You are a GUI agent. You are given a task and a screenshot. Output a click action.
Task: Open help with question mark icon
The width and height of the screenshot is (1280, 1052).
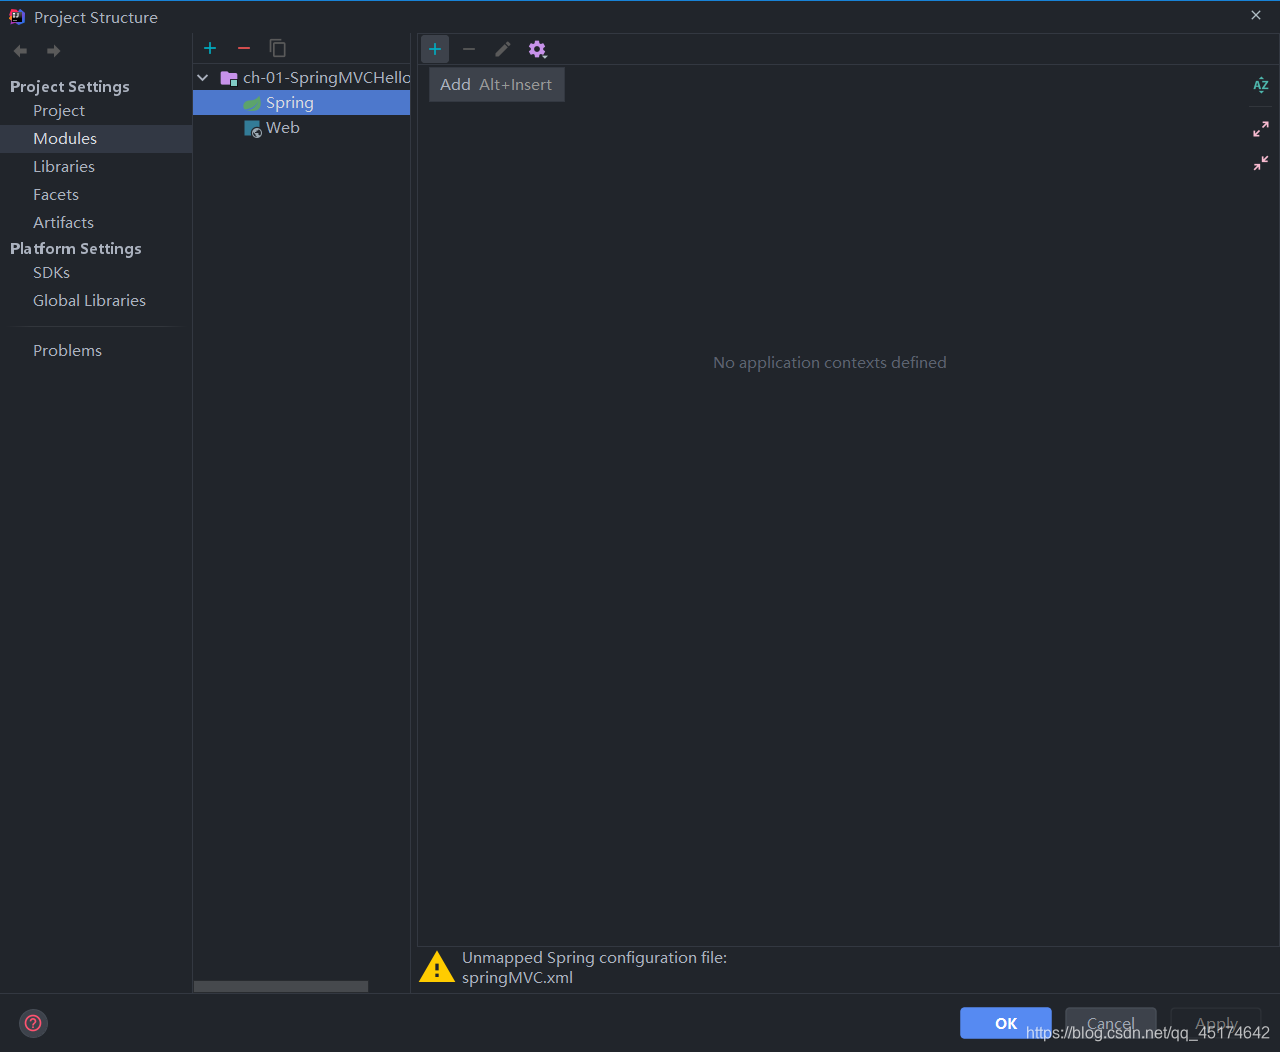click(x=33, y=1023)
